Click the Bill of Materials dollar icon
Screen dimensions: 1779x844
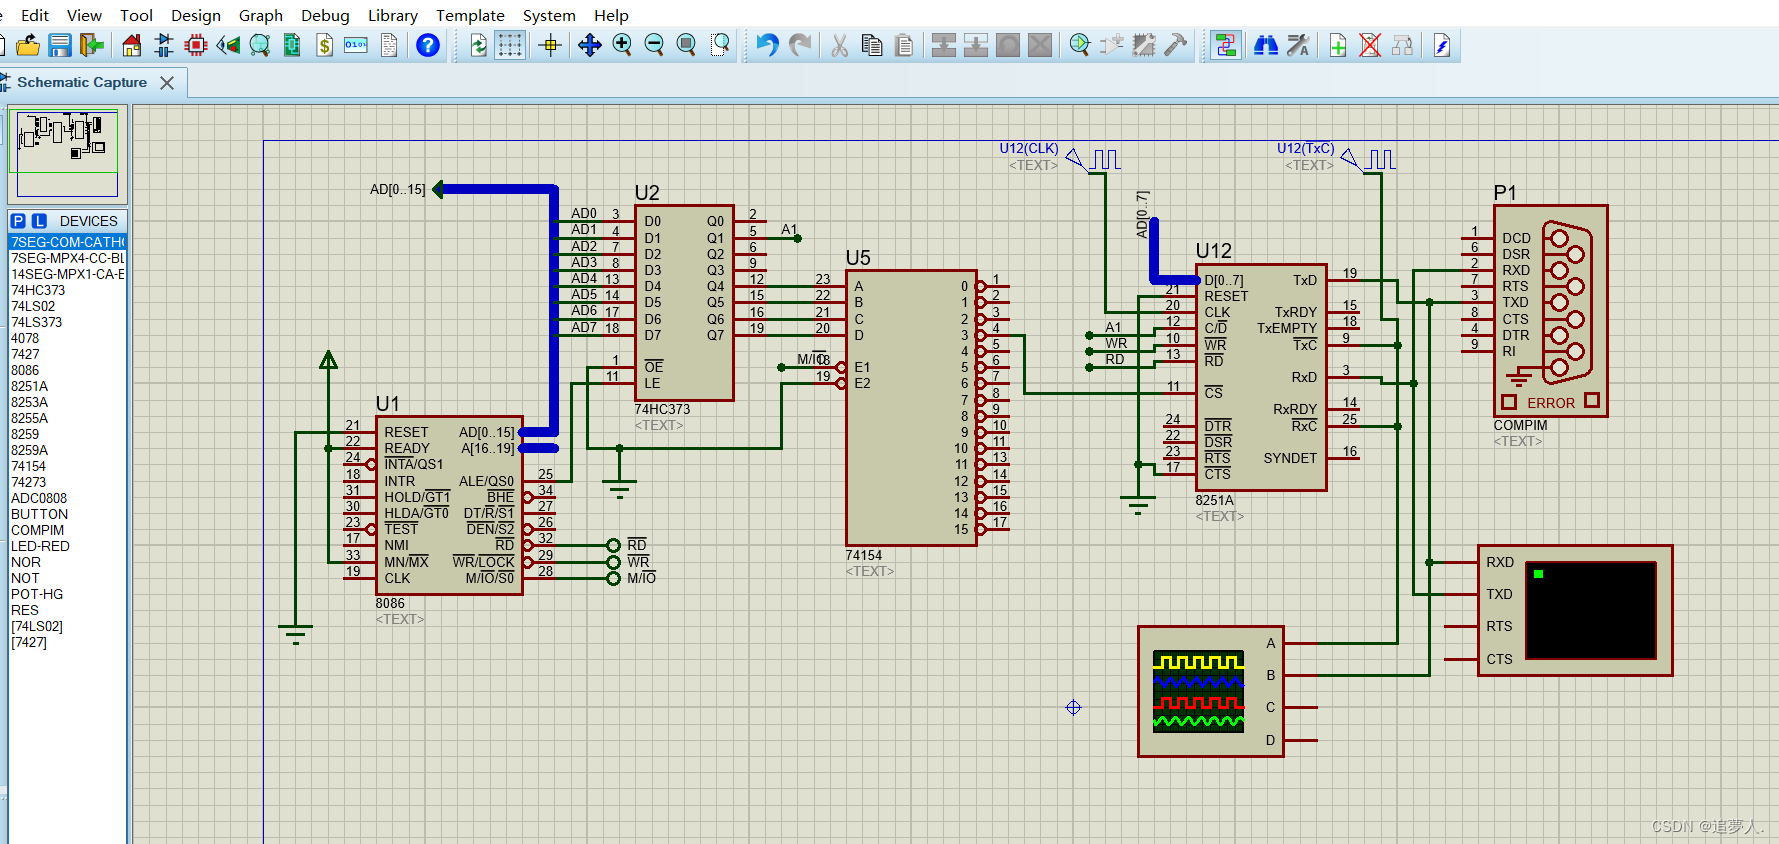324,45
